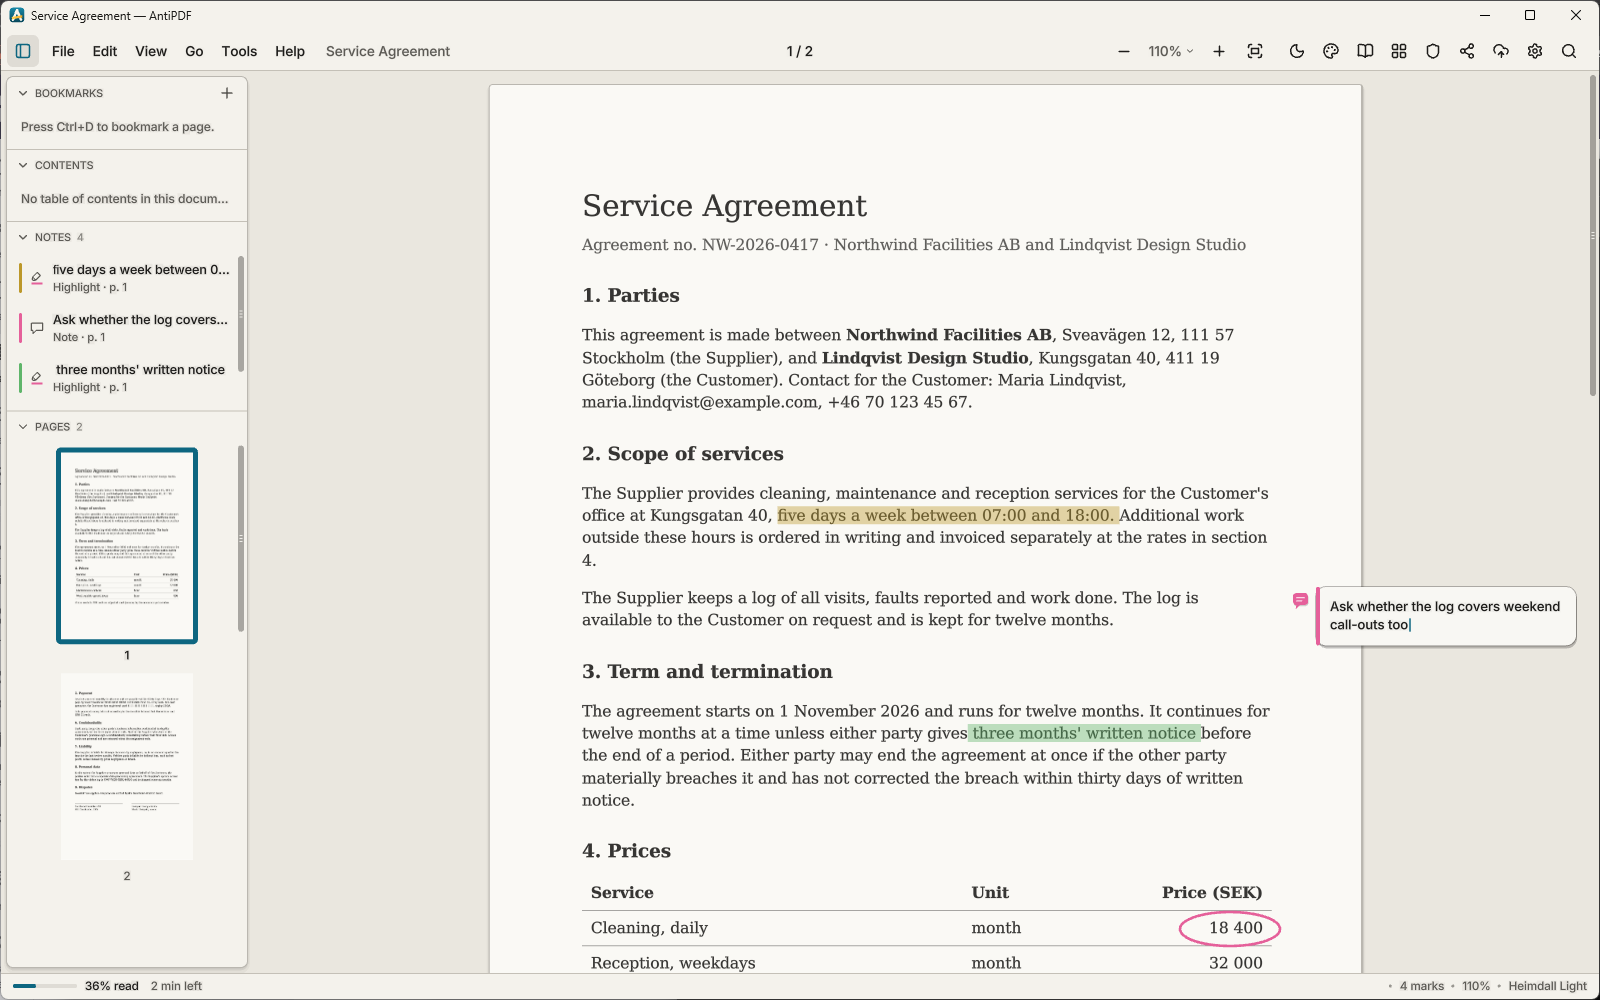Toggle the open-book reading view icon
1600x1000 pixels.
coord(1365,51)
